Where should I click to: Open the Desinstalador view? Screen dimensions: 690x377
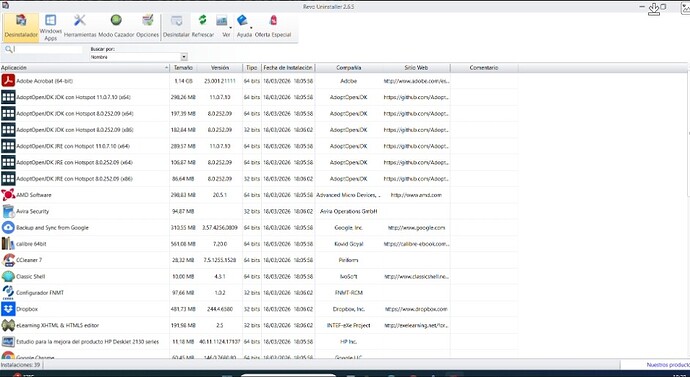(21, 27)
